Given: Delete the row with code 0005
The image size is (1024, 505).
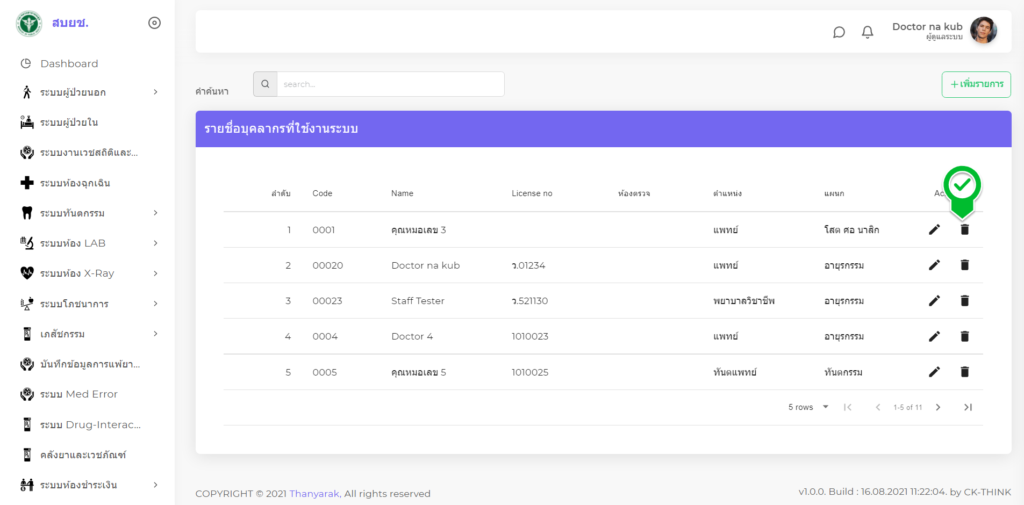Looking at the screenshot, I should (965, 372).
